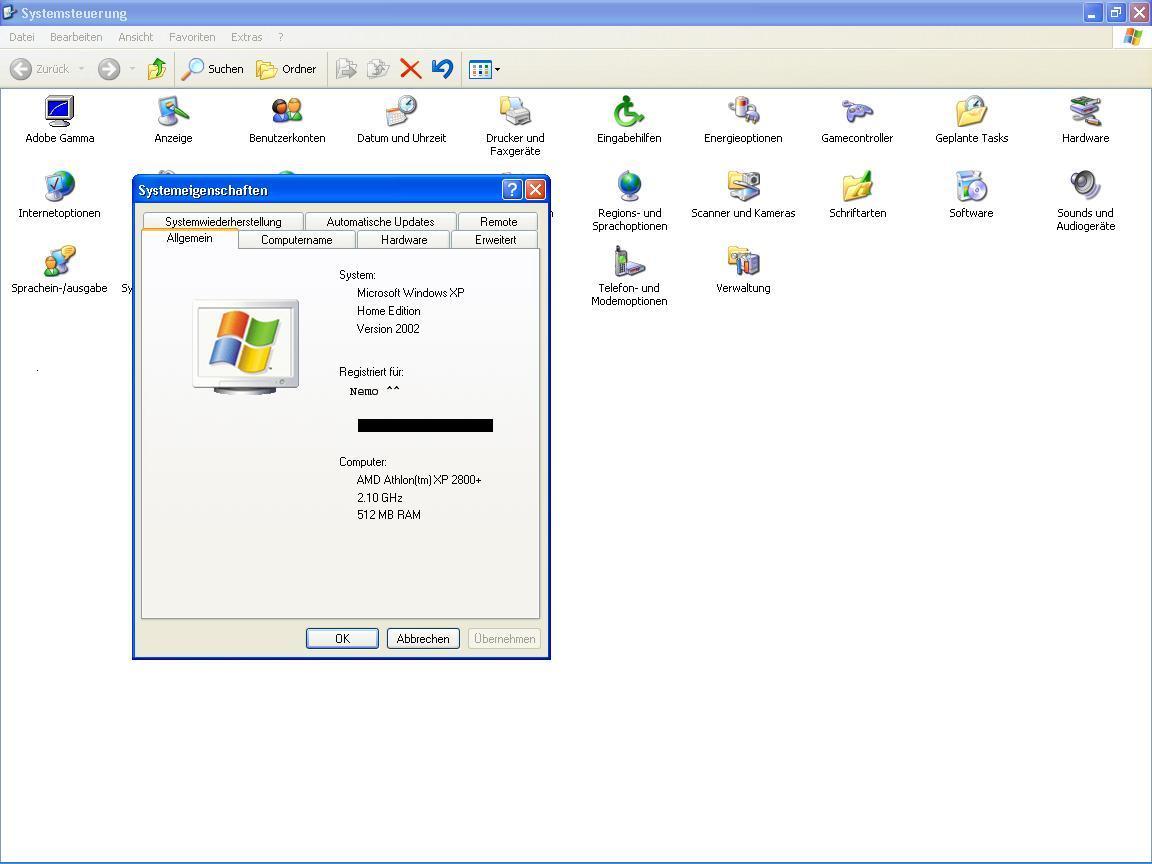Open the Gamecontroller icon
1152x864 pixels.
tap(857, 112)
